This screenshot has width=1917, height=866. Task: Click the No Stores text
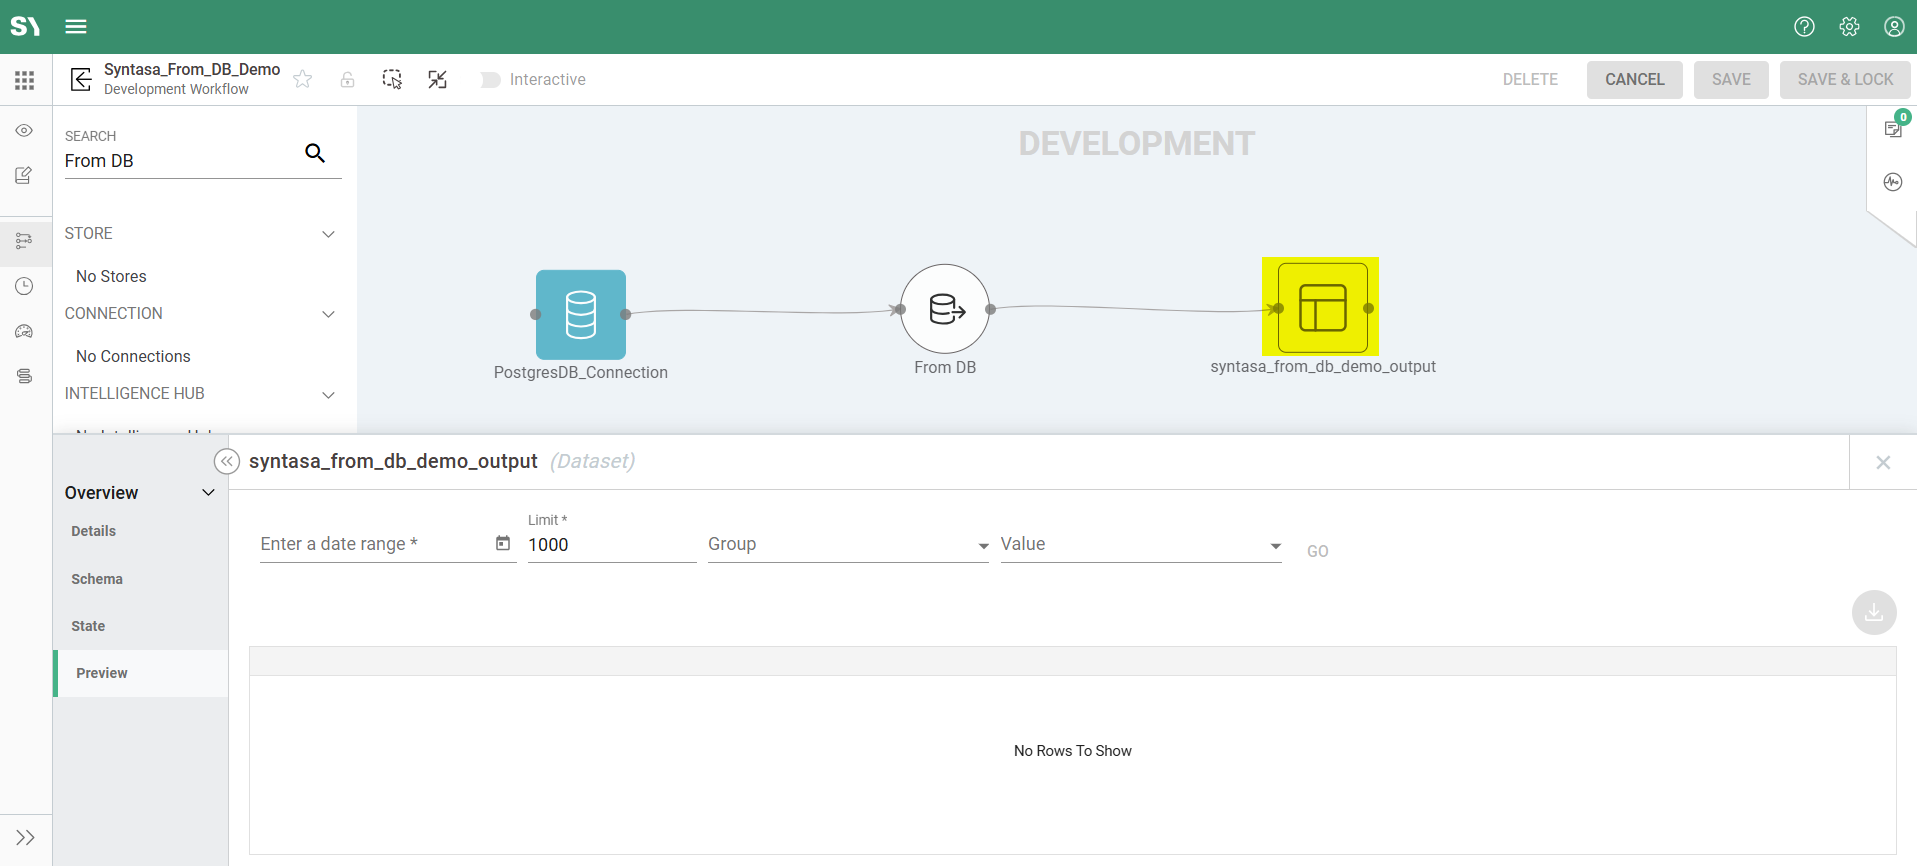pos(111,276)
